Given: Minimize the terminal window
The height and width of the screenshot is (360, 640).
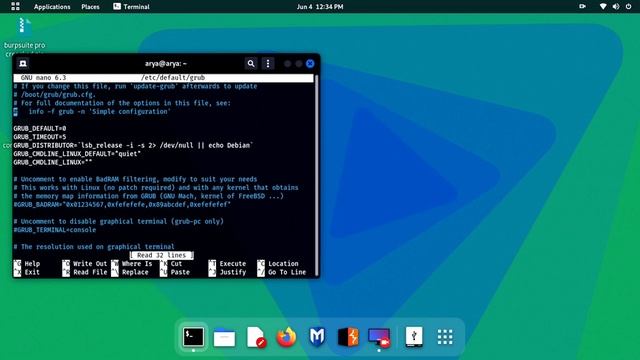Looking at the screenshot, I should pyautogui.click(x=288, y=64).
